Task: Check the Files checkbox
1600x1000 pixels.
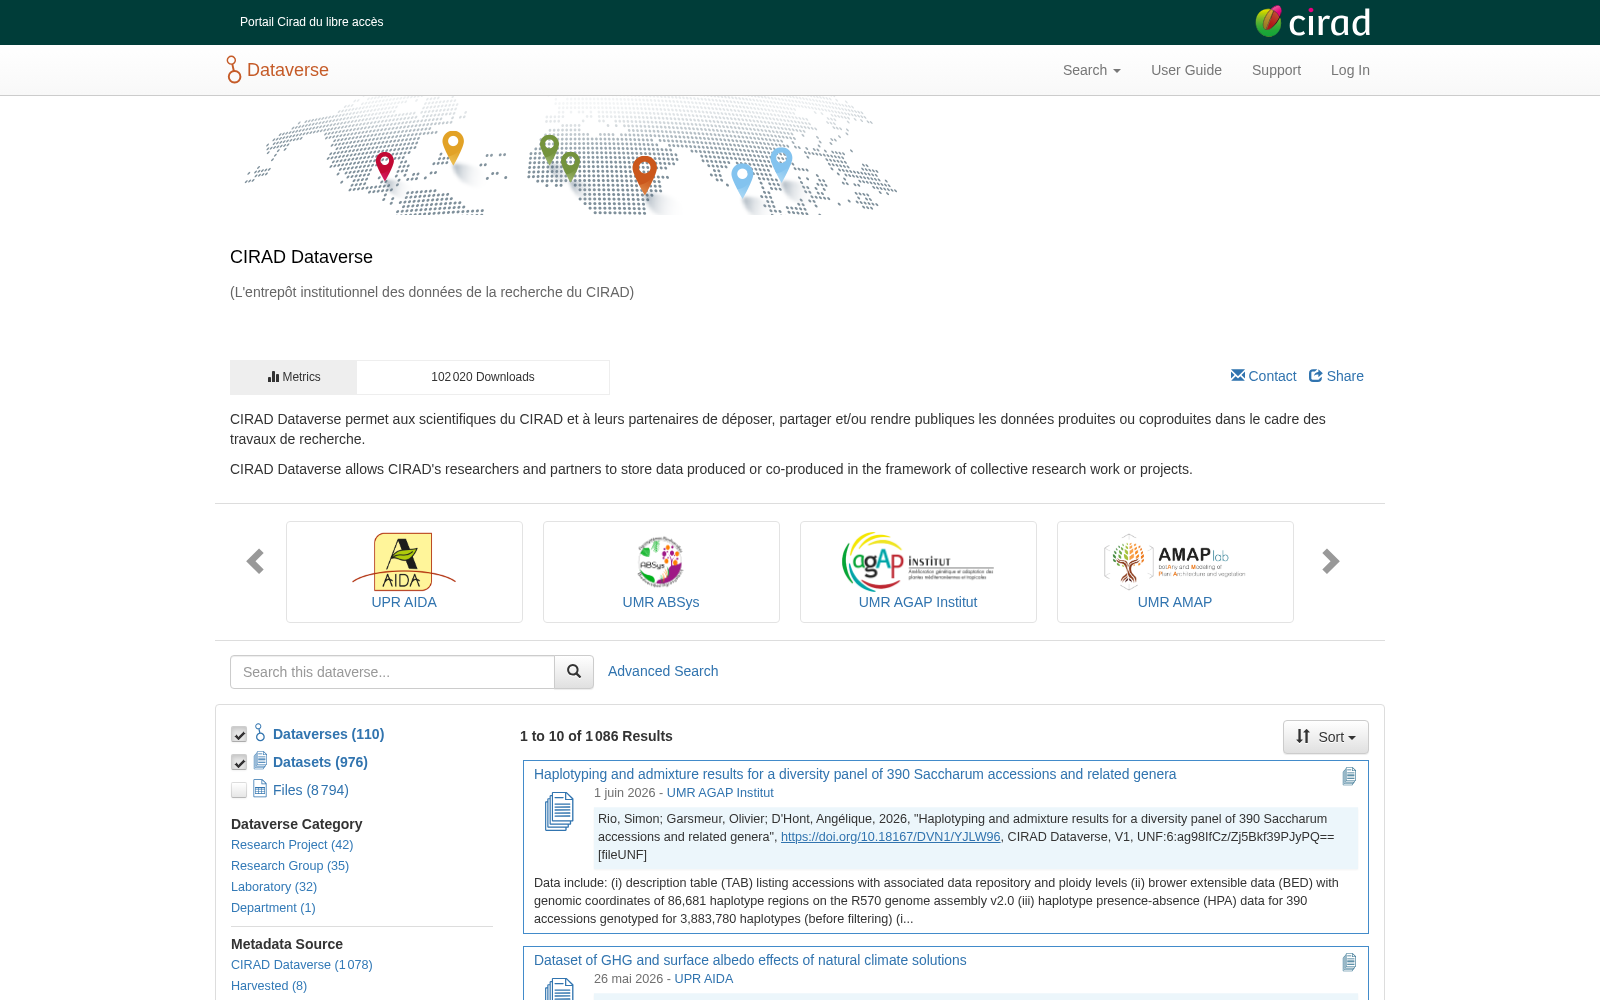Action: click(239, 791)
